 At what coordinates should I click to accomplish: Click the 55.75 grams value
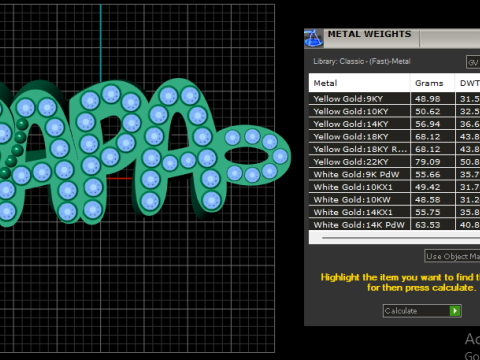[x=428, y=212]
